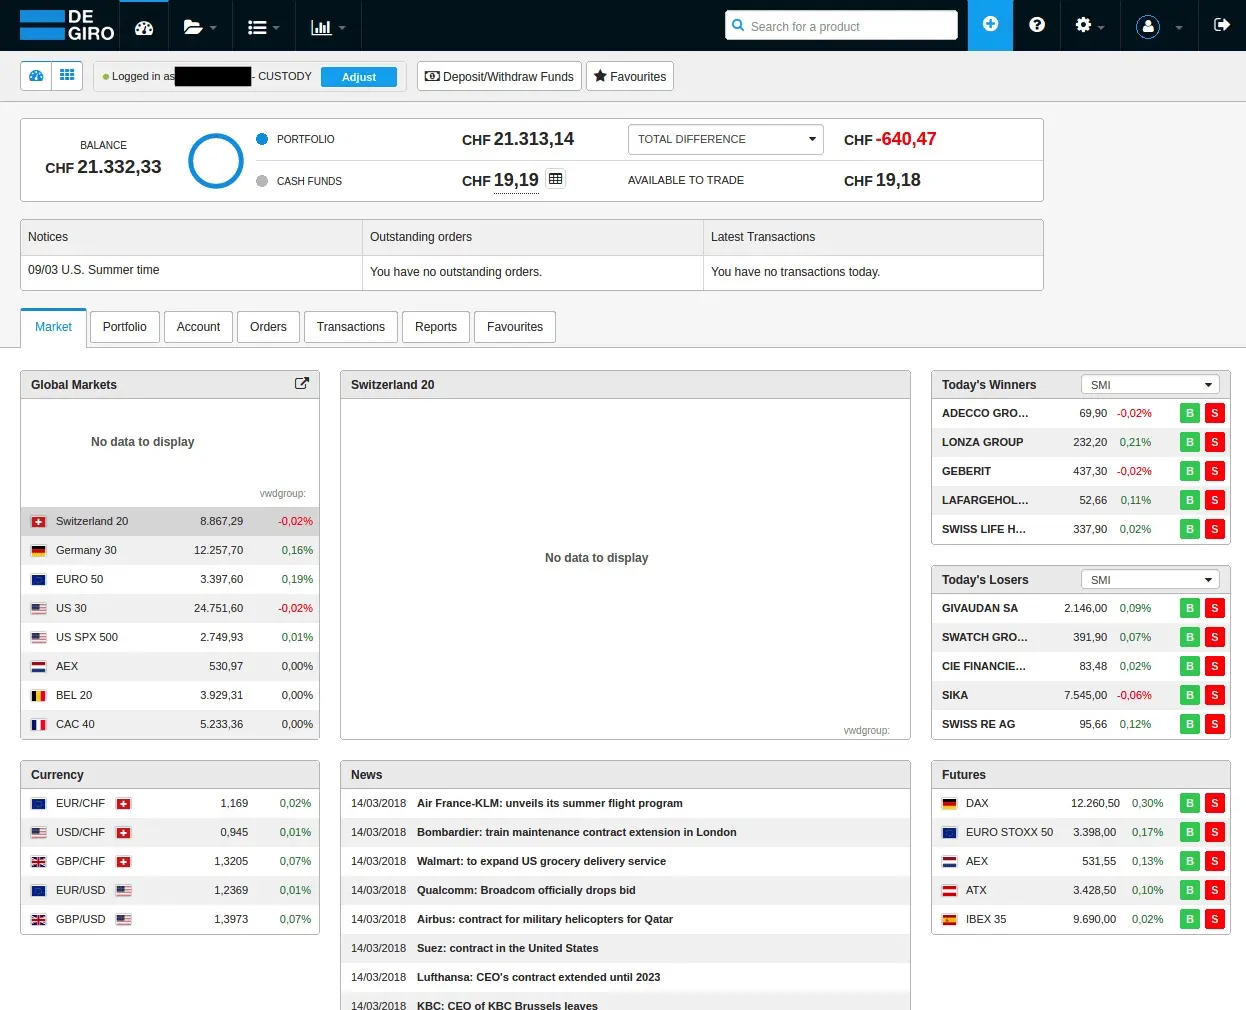
Task: Open news 'Air France-KLM: unveils its summer flight program'
Action: pos(550,803)
